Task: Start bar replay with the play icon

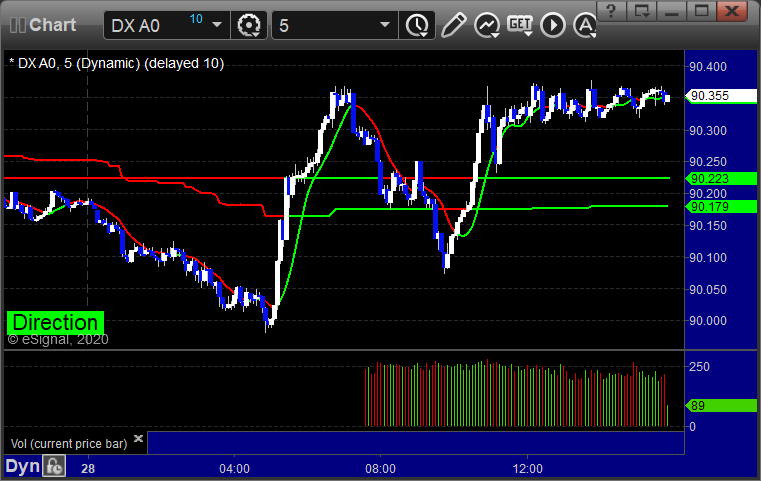Action: 553,25
